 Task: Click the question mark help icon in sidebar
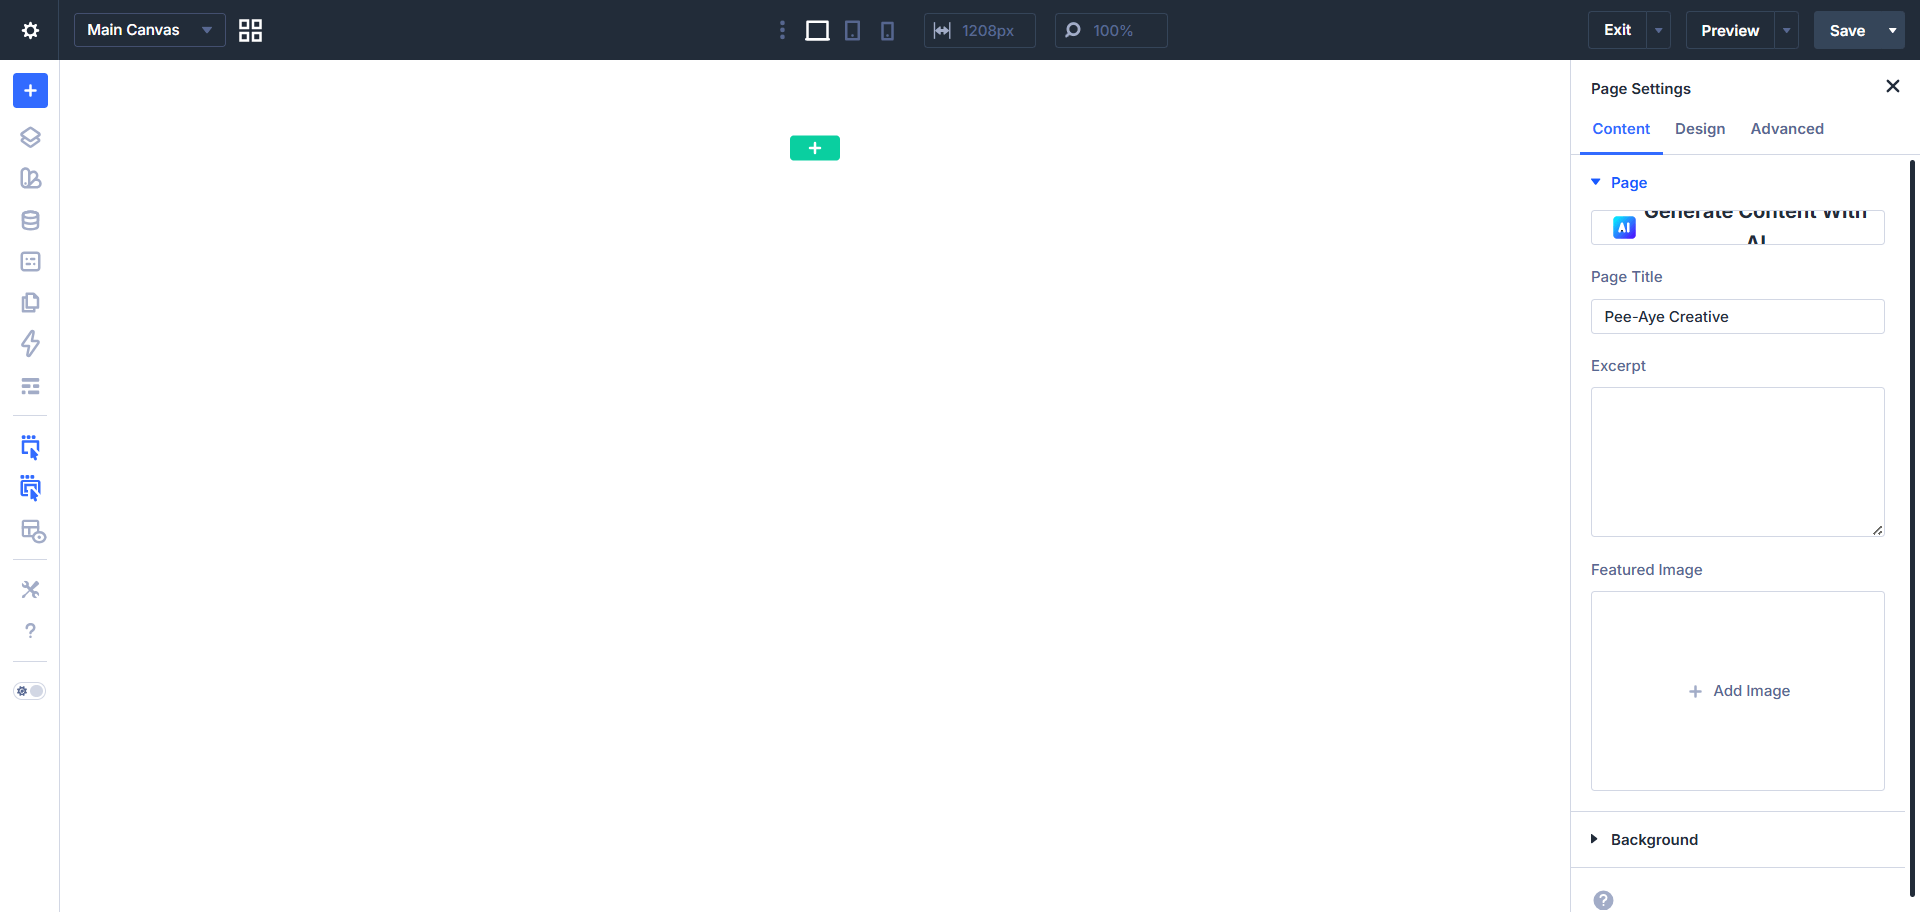click(30, 631)
